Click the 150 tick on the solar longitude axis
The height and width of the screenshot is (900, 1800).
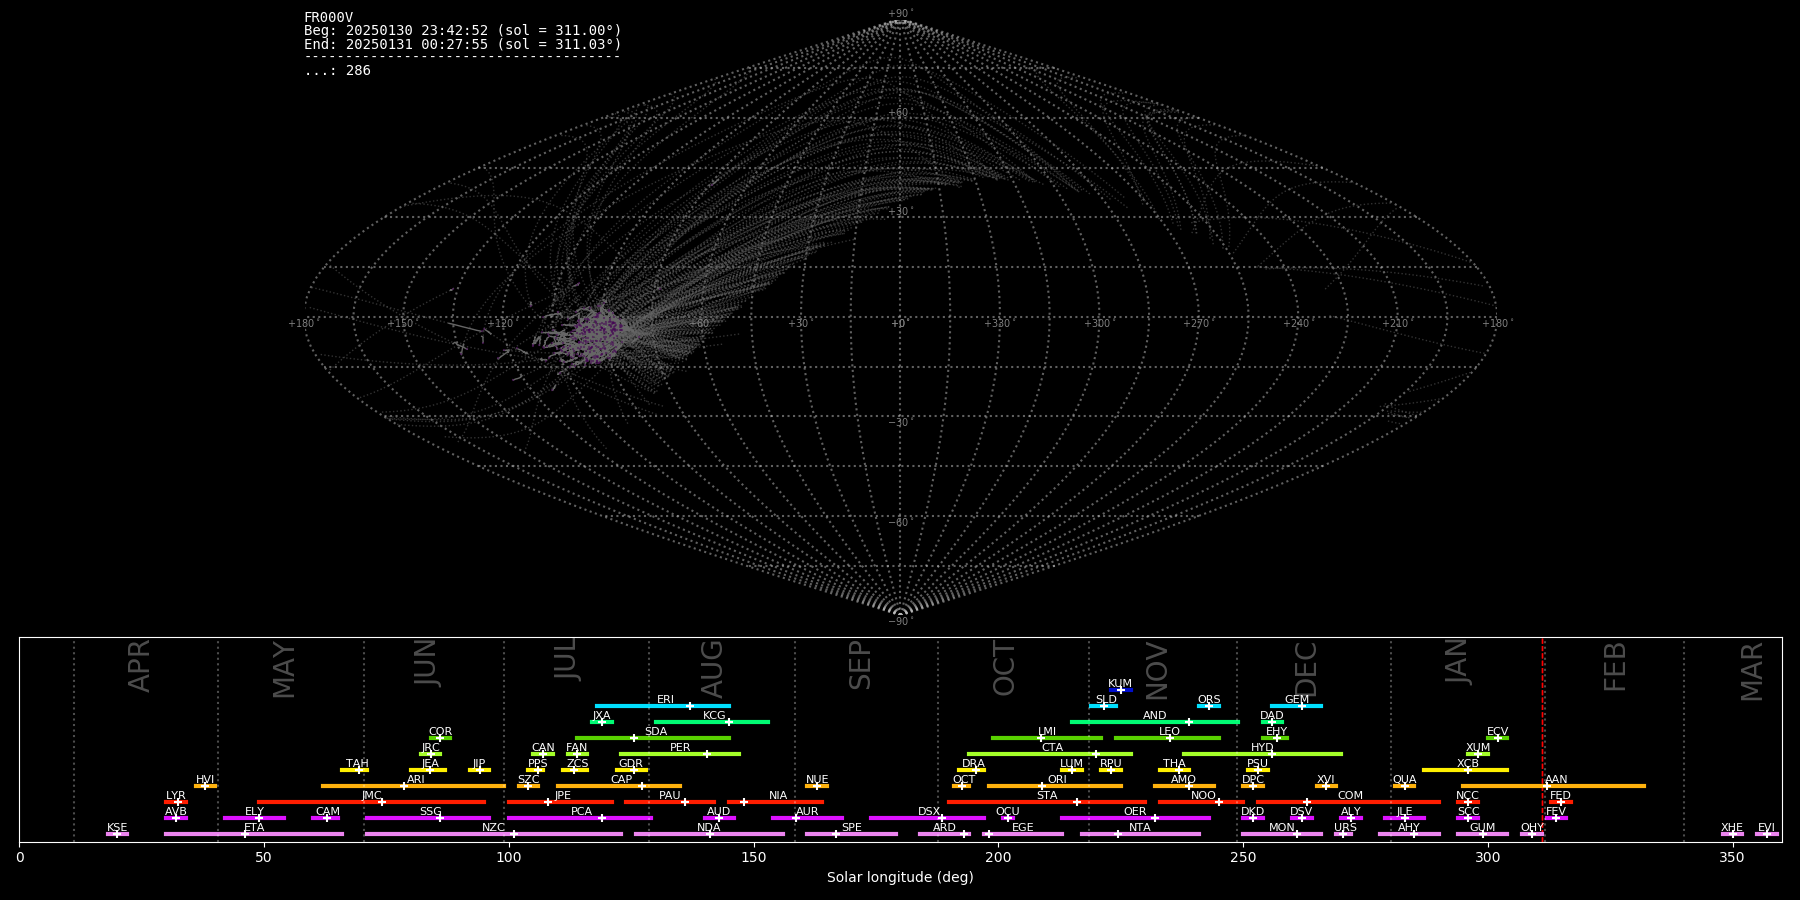tap(754, 857)
